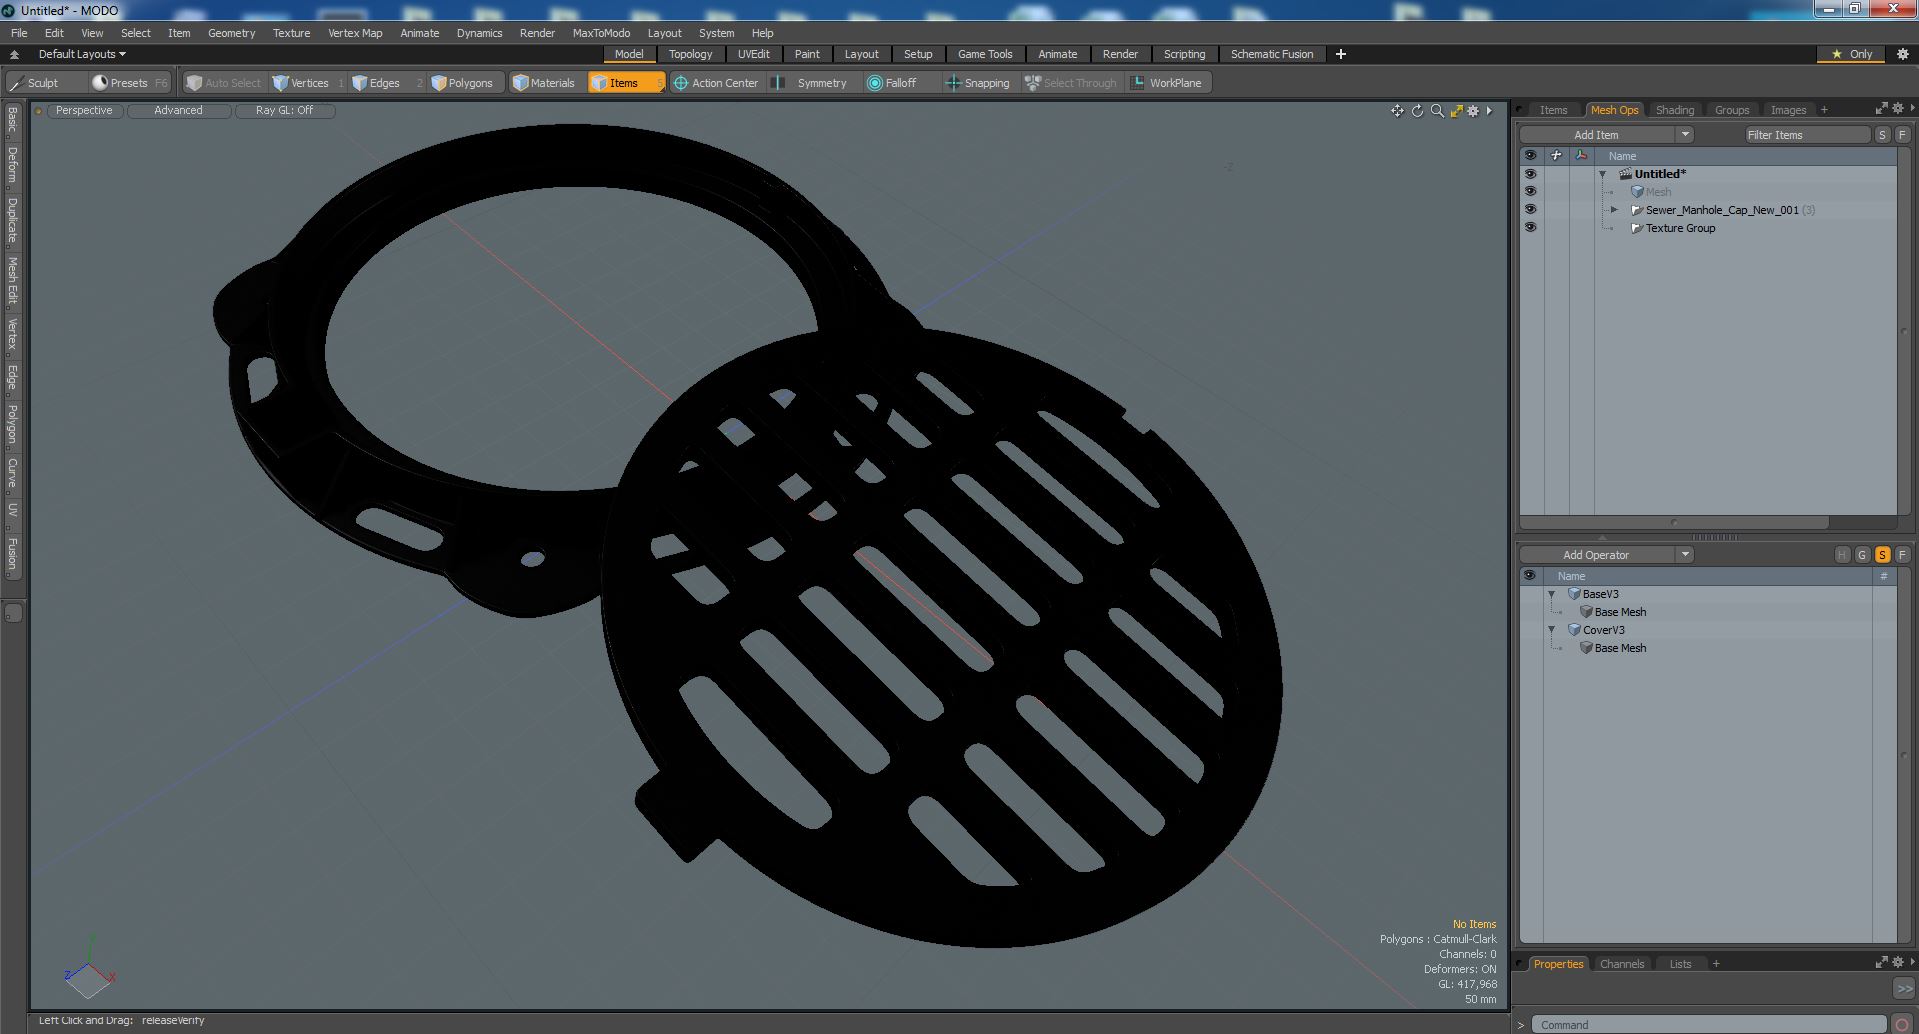
Task: Open the Geometry menu
Action: coord(231,33)
